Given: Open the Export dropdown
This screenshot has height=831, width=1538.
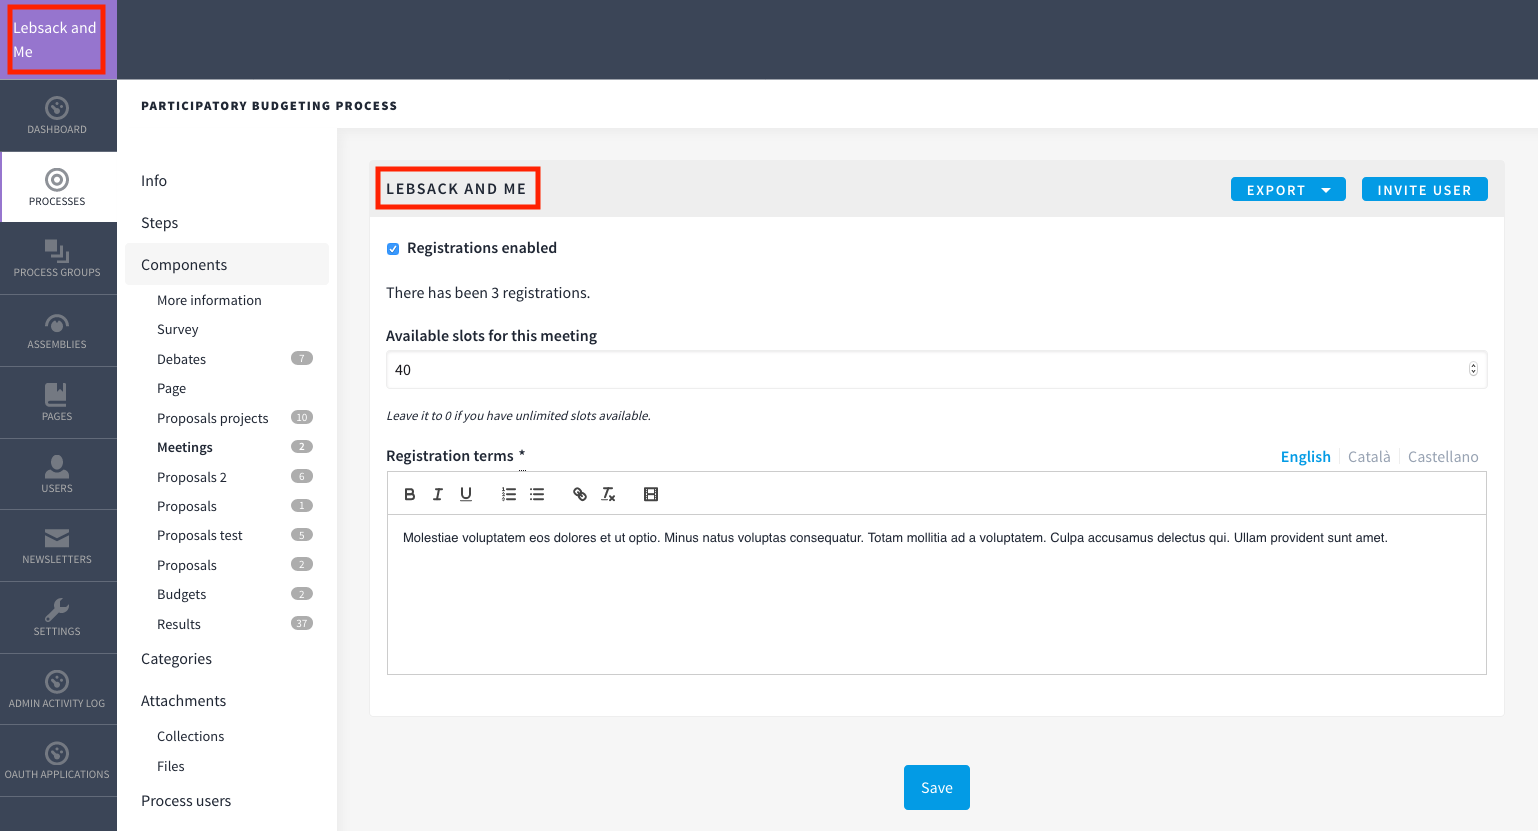Looking at the screenshot, I should (1287, 190).
